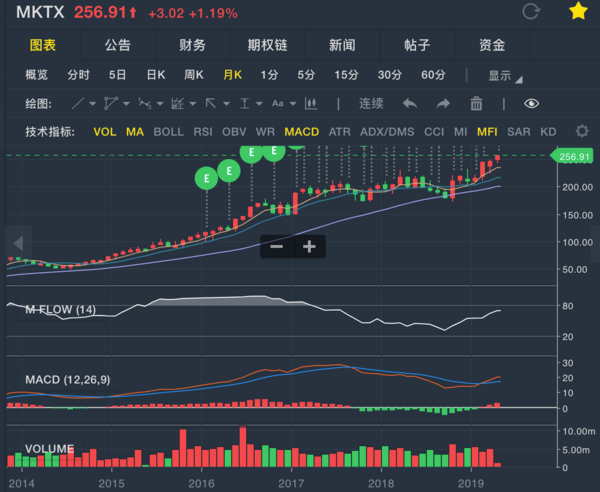The width and height of the screenshot is (600, 492).
Task: Enable the CCI indicator
Action: click(434, 132)
